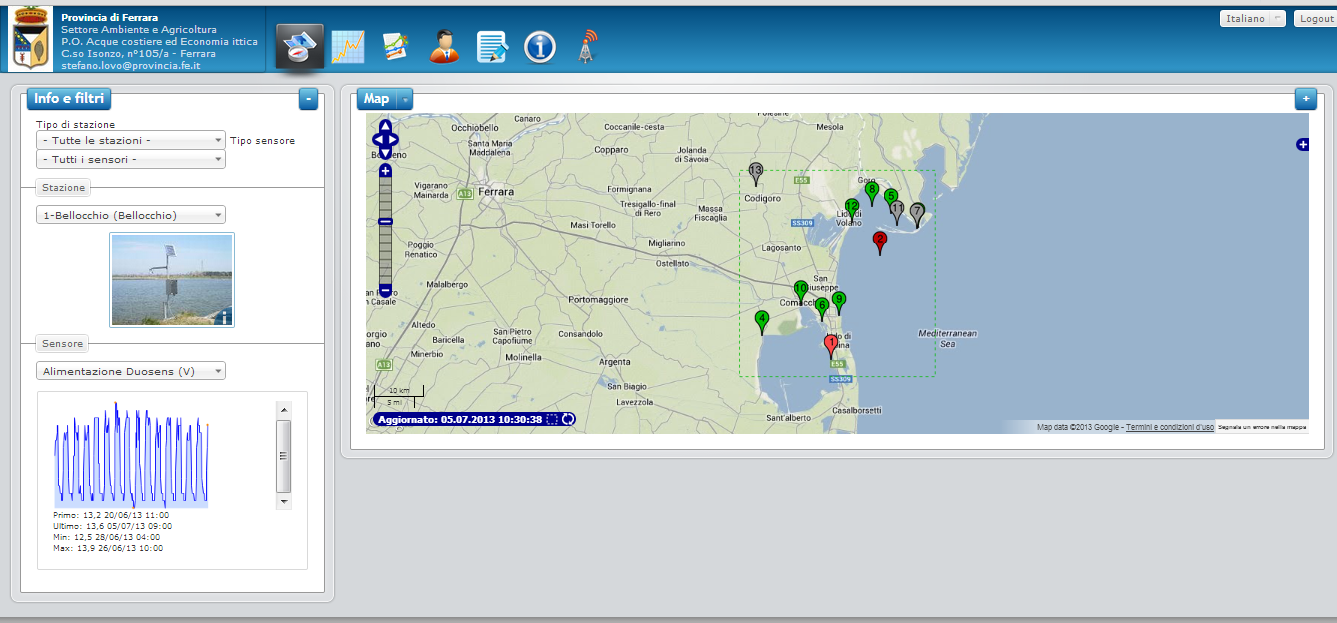
Task: Select red station marker 2 on map
Action: [x=880, y=242]
